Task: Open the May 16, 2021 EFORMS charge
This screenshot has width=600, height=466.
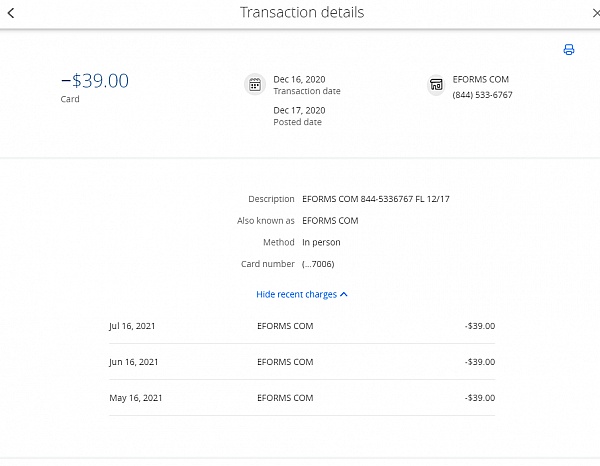Action: click(x=301, y=398)
